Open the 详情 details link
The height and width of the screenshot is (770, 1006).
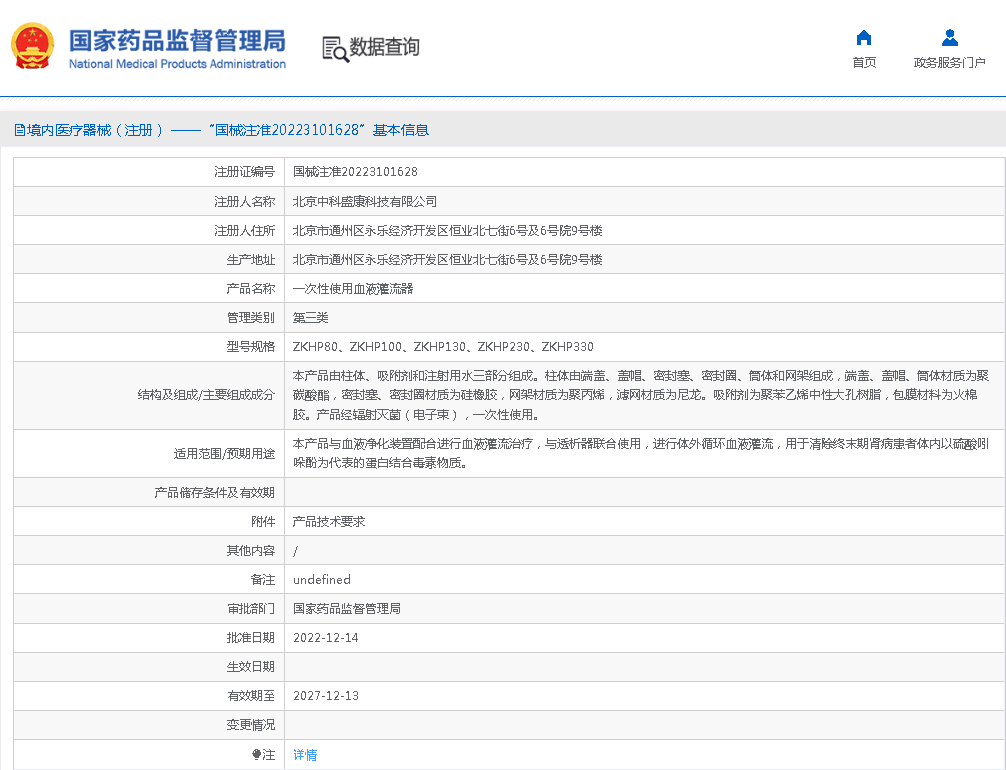click(305, 755)
